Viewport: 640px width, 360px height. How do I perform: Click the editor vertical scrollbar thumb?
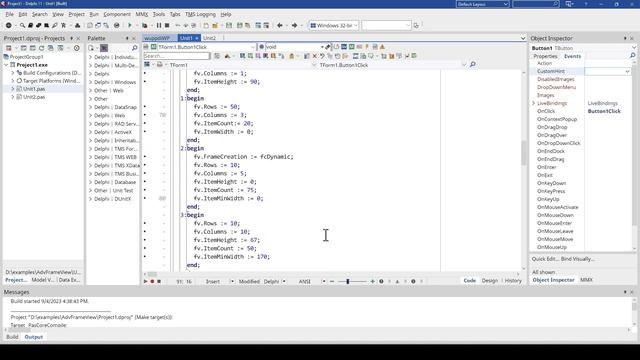(524, 153)
